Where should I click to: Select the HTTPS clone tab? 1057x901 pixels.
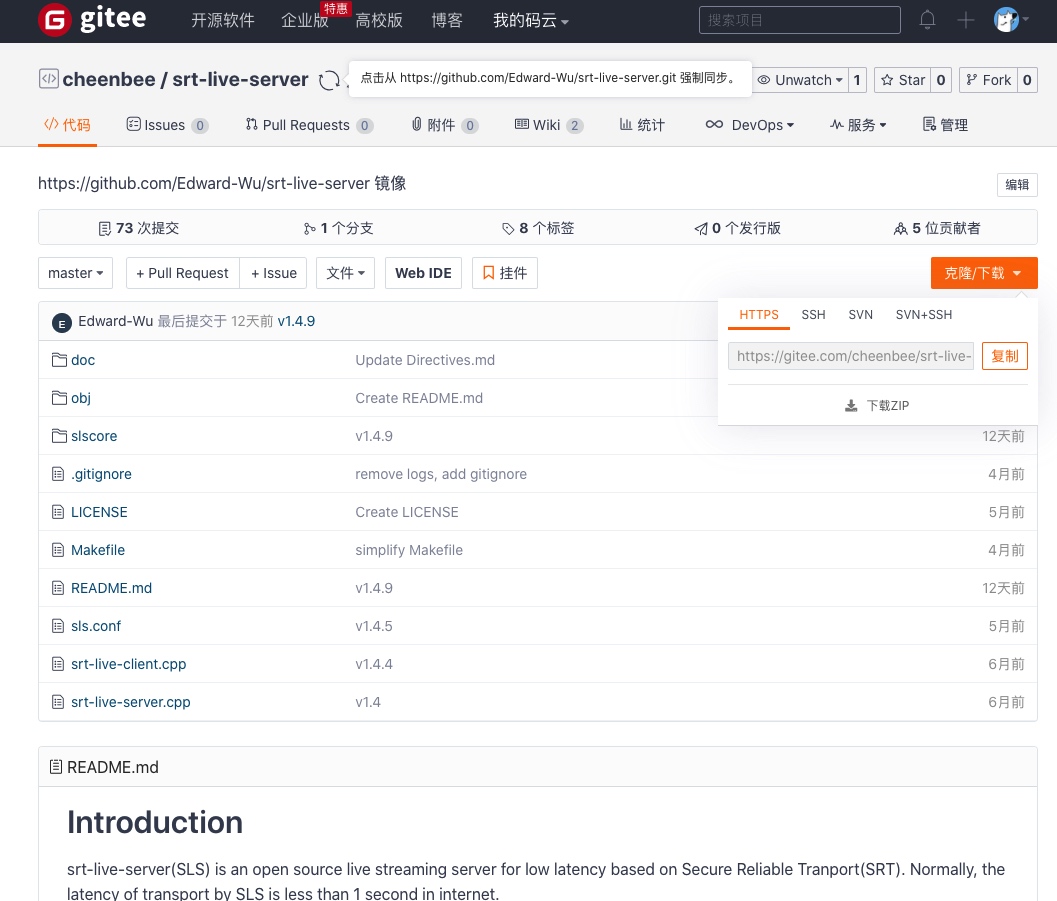pos(758,315)
